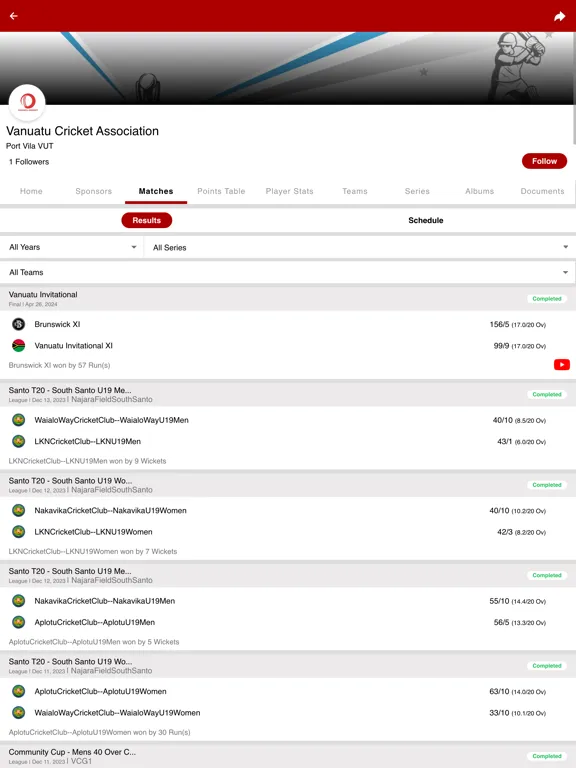Screen dimensions: 576x768
Task: Tap the NakavikaU19Men team logo
Action: pyautogui.click(x=19, y=601)
